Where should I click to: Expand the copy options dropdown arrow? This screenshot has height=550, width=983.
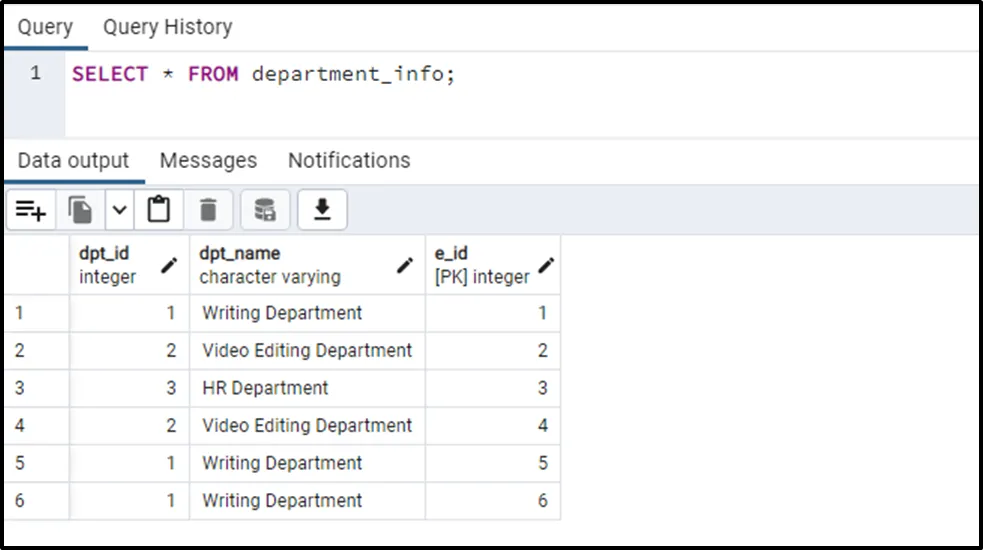point(119,210)
